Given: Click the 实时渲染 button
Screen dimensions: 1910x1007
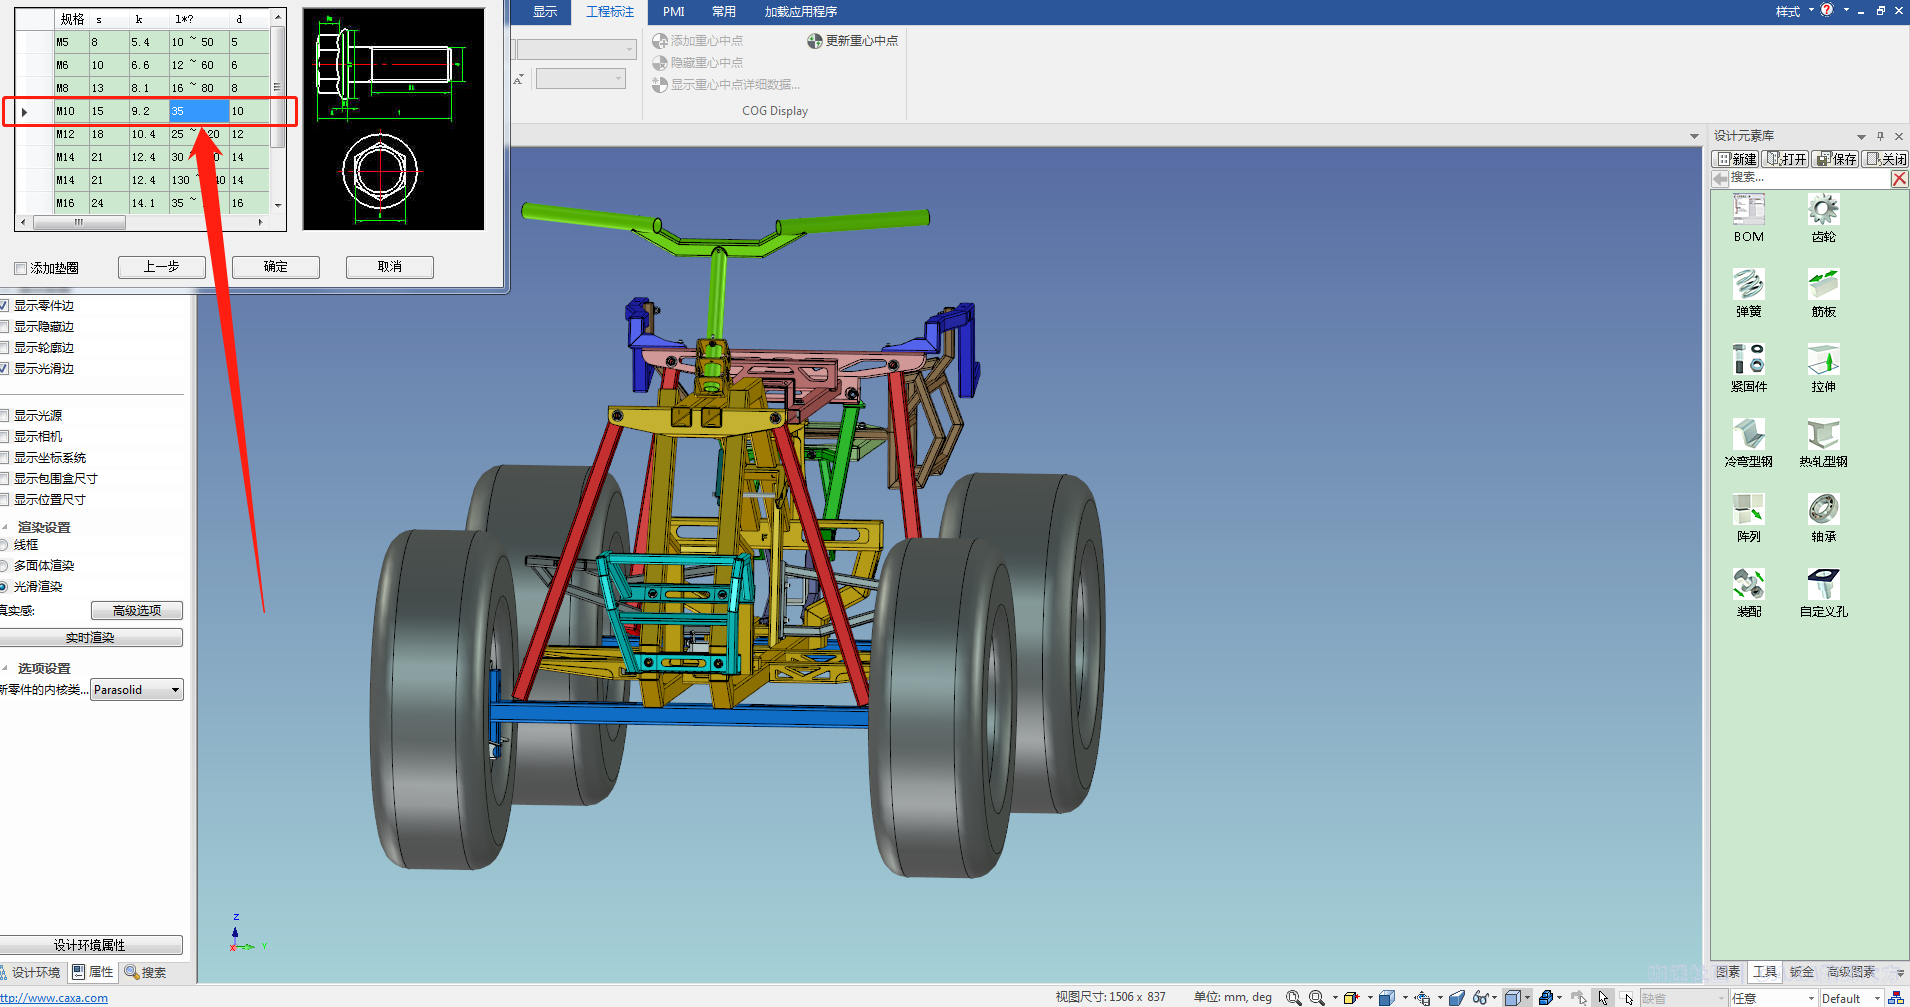Looking at the screenshot, I should 90,637.
